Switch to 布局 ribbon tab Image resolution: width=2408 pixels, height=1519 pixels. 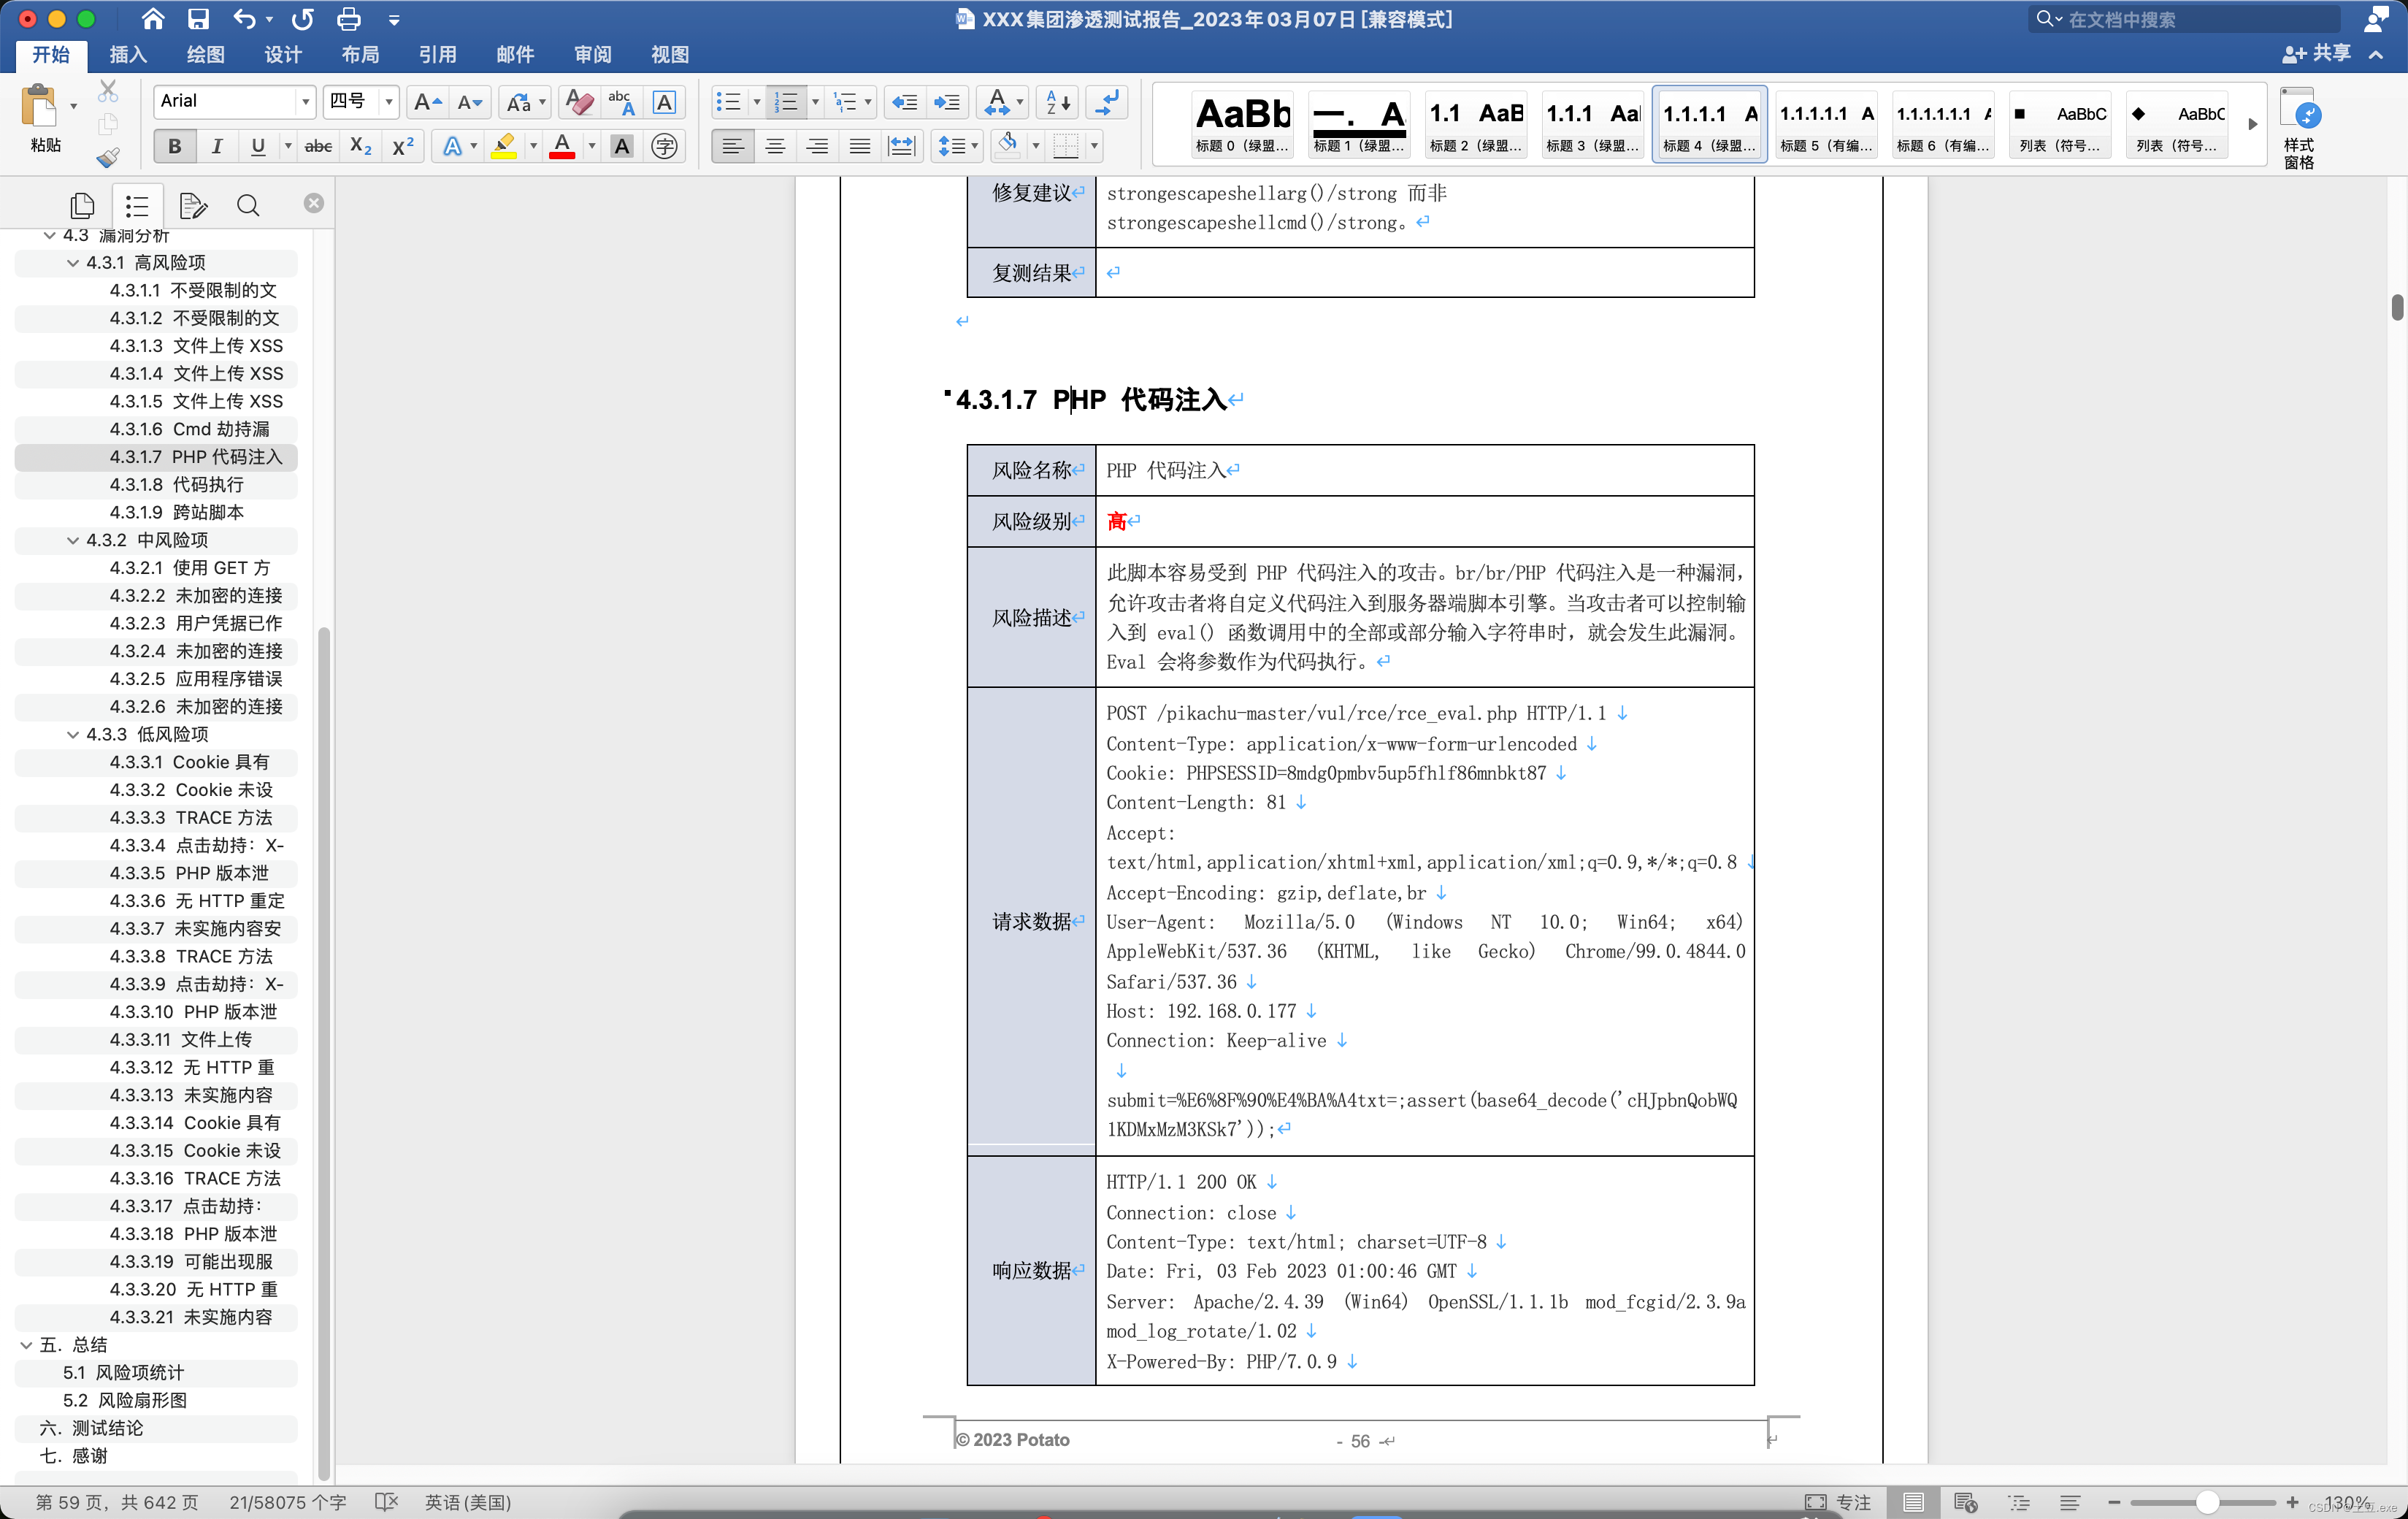(x=360, y=54)
